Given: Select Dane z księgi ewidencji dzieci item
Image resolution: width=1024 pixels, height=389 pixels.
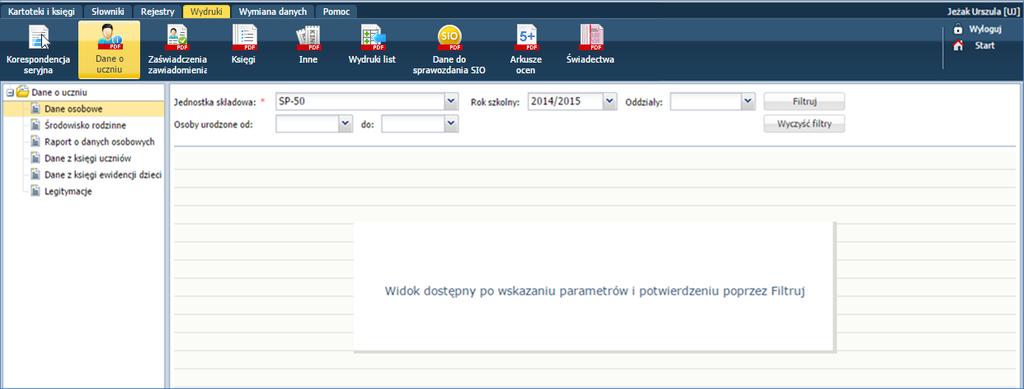Looking at the screenshot, I should pyautogui.click(x=103, y=175).
